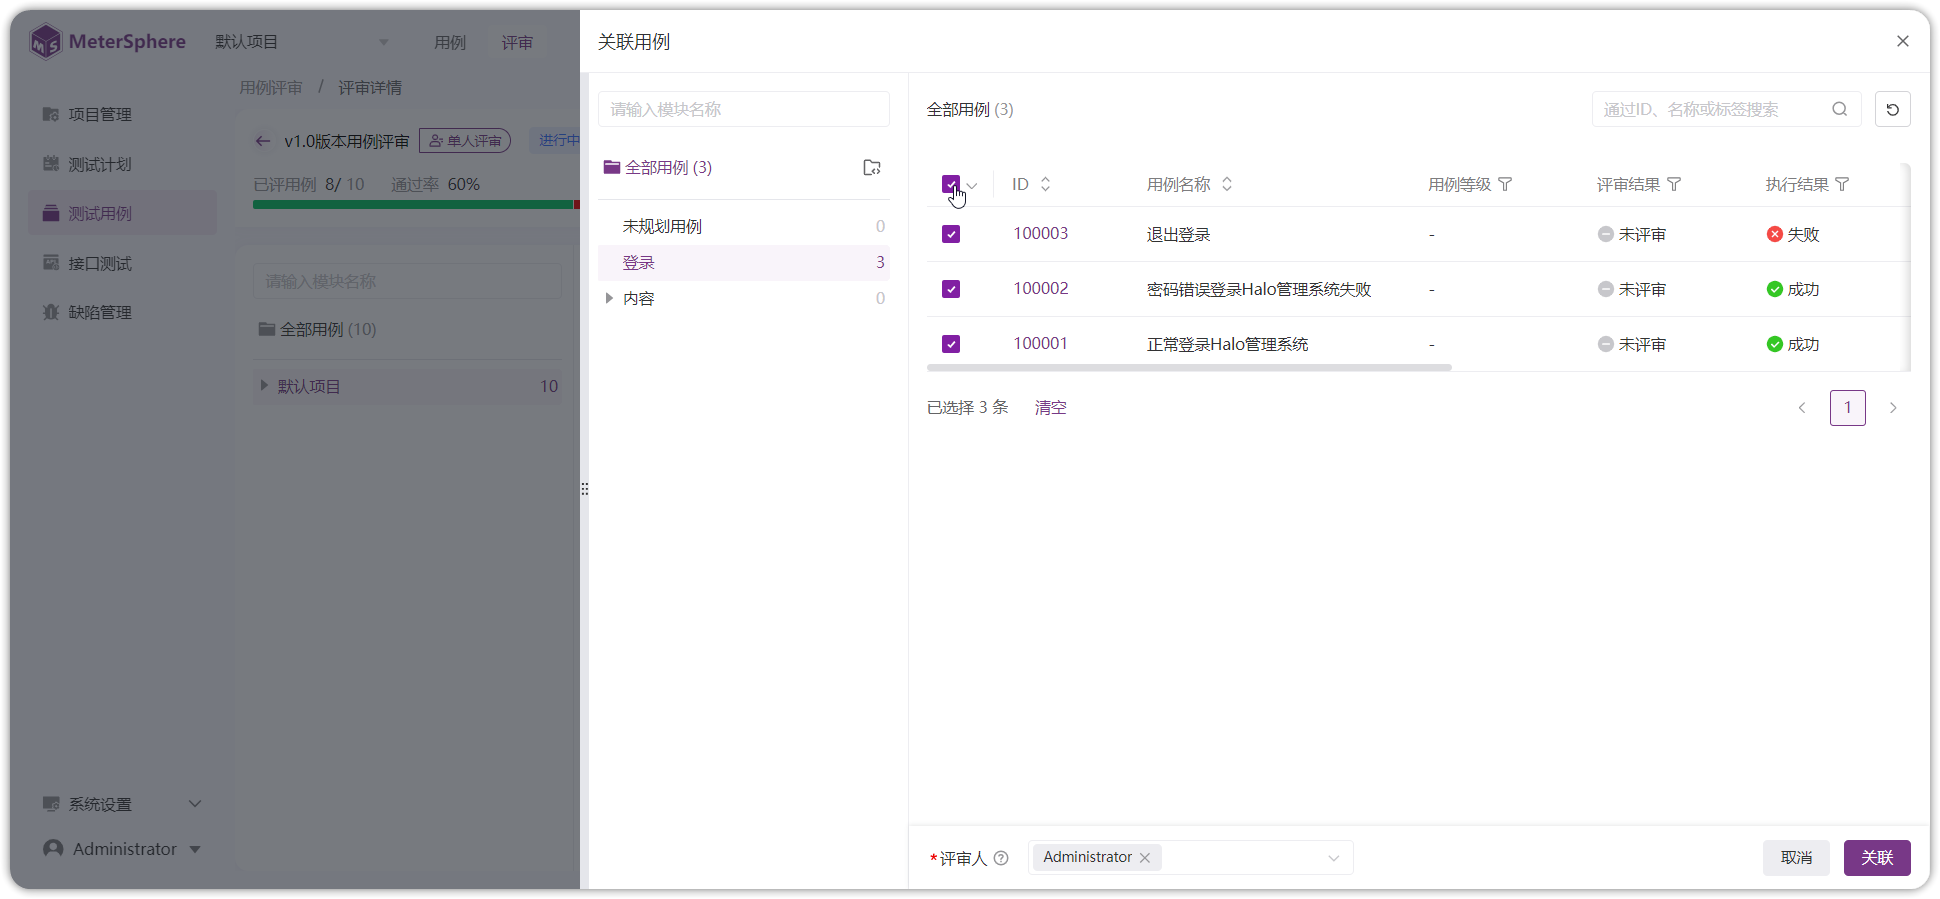Screen dimensions: 1940x899
Task: Open the Administrator user menu
Action: point(122,849)
